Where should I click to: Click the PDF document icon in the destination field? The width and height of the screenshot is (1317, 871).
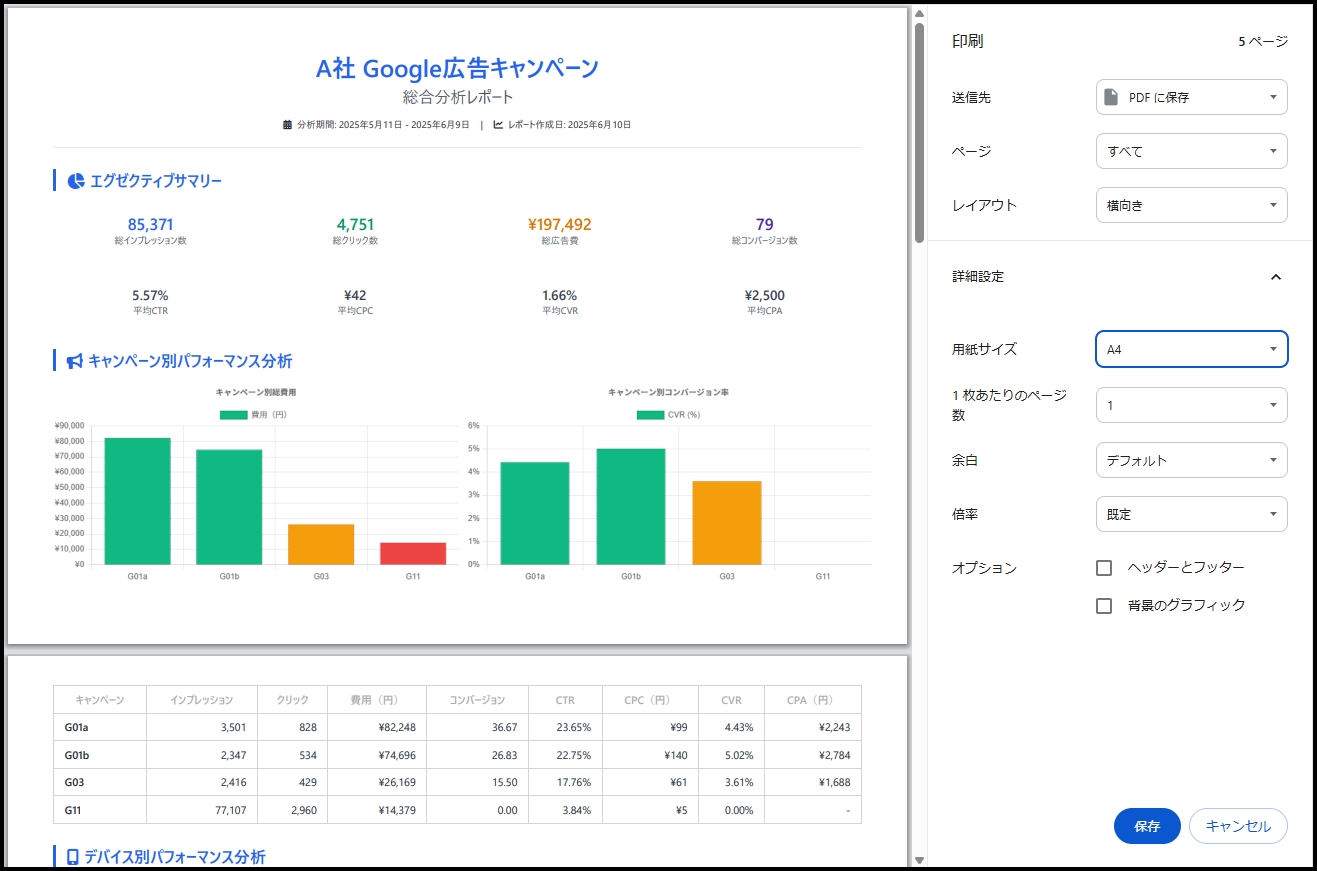[x=1110, y=97]
